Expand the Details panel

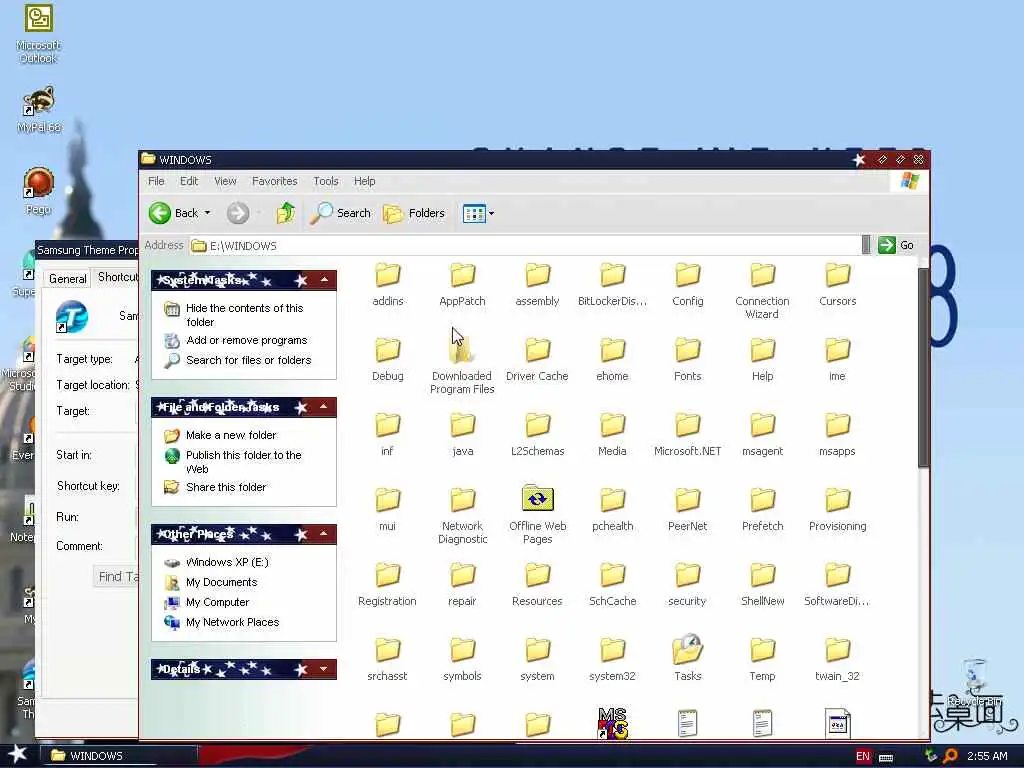[324, 669]
